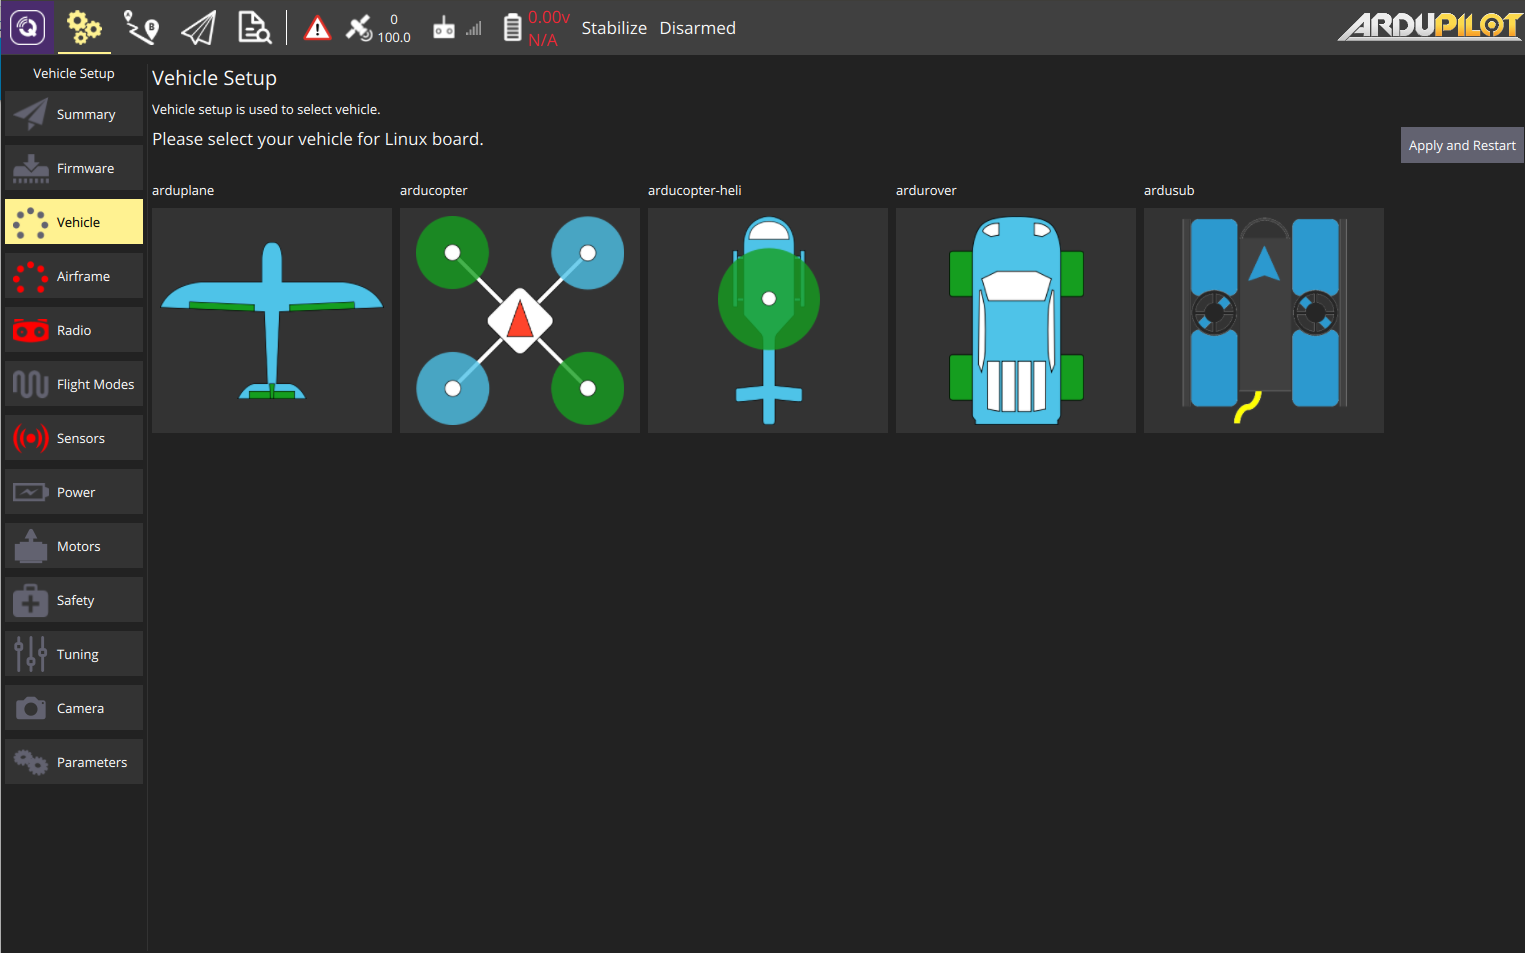Open the Airframe setup page
Screen dimensions: 1525x953
pyautogui.click(x=74, y=276)
